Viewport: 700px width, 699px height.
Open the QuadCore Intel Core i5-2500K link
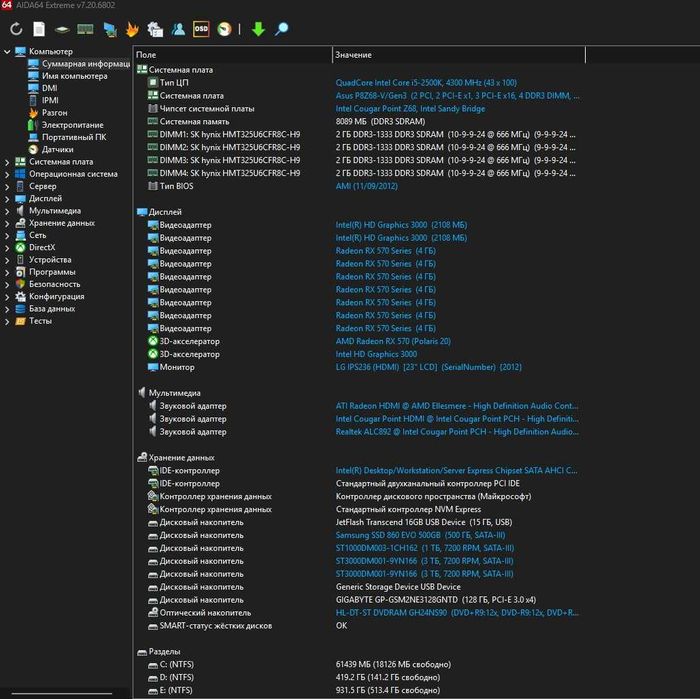426,83
